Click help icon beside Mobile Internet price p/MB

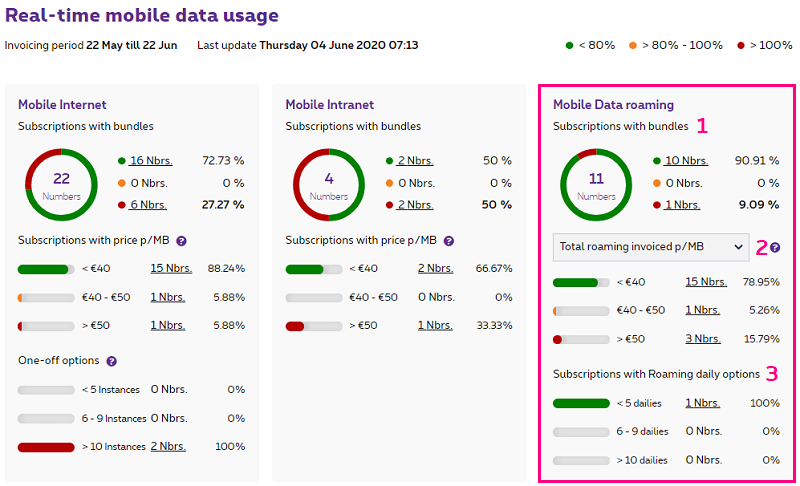pyautogui.click(x=182, y=241)
